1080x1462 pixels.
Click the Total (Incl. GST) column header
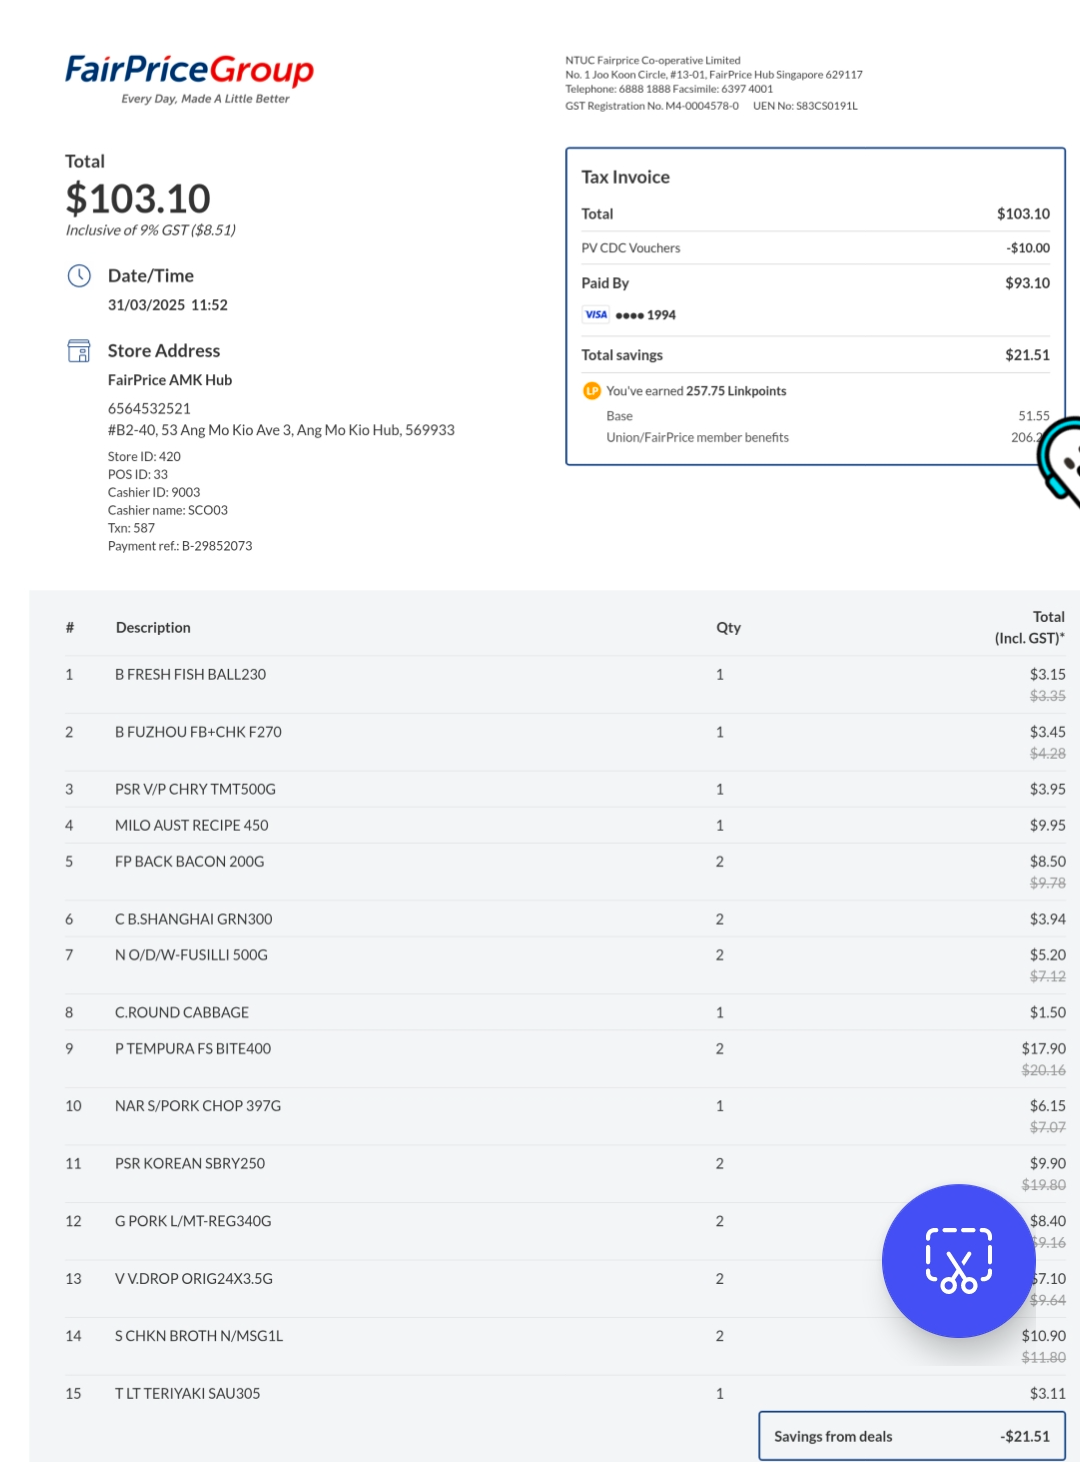[x=1029, y=628]
